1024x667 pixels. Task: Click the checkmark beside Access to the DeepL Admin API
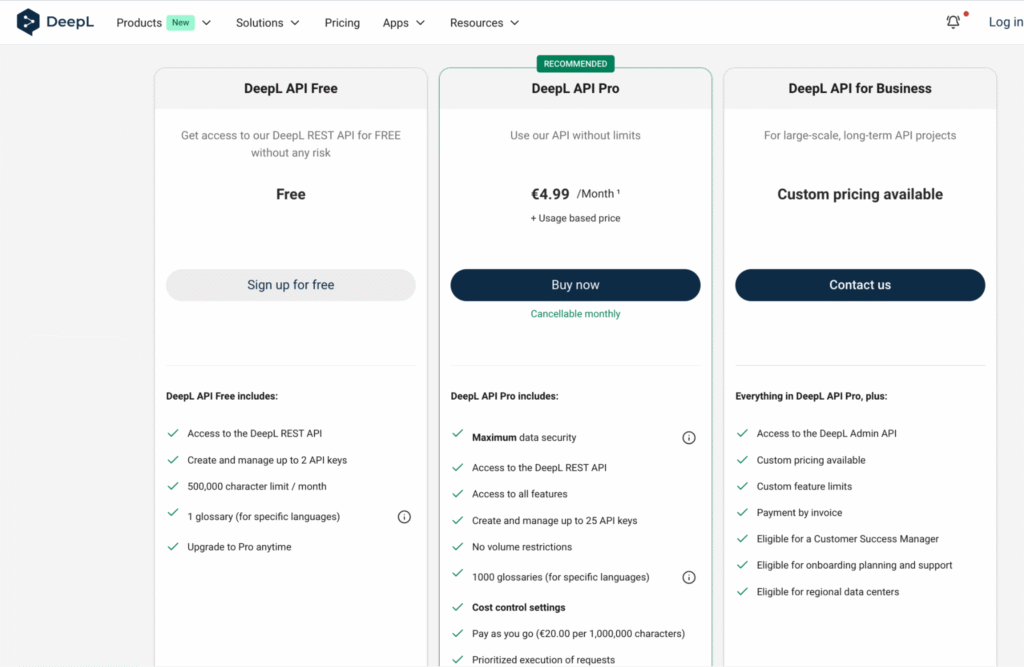[741, 433]
